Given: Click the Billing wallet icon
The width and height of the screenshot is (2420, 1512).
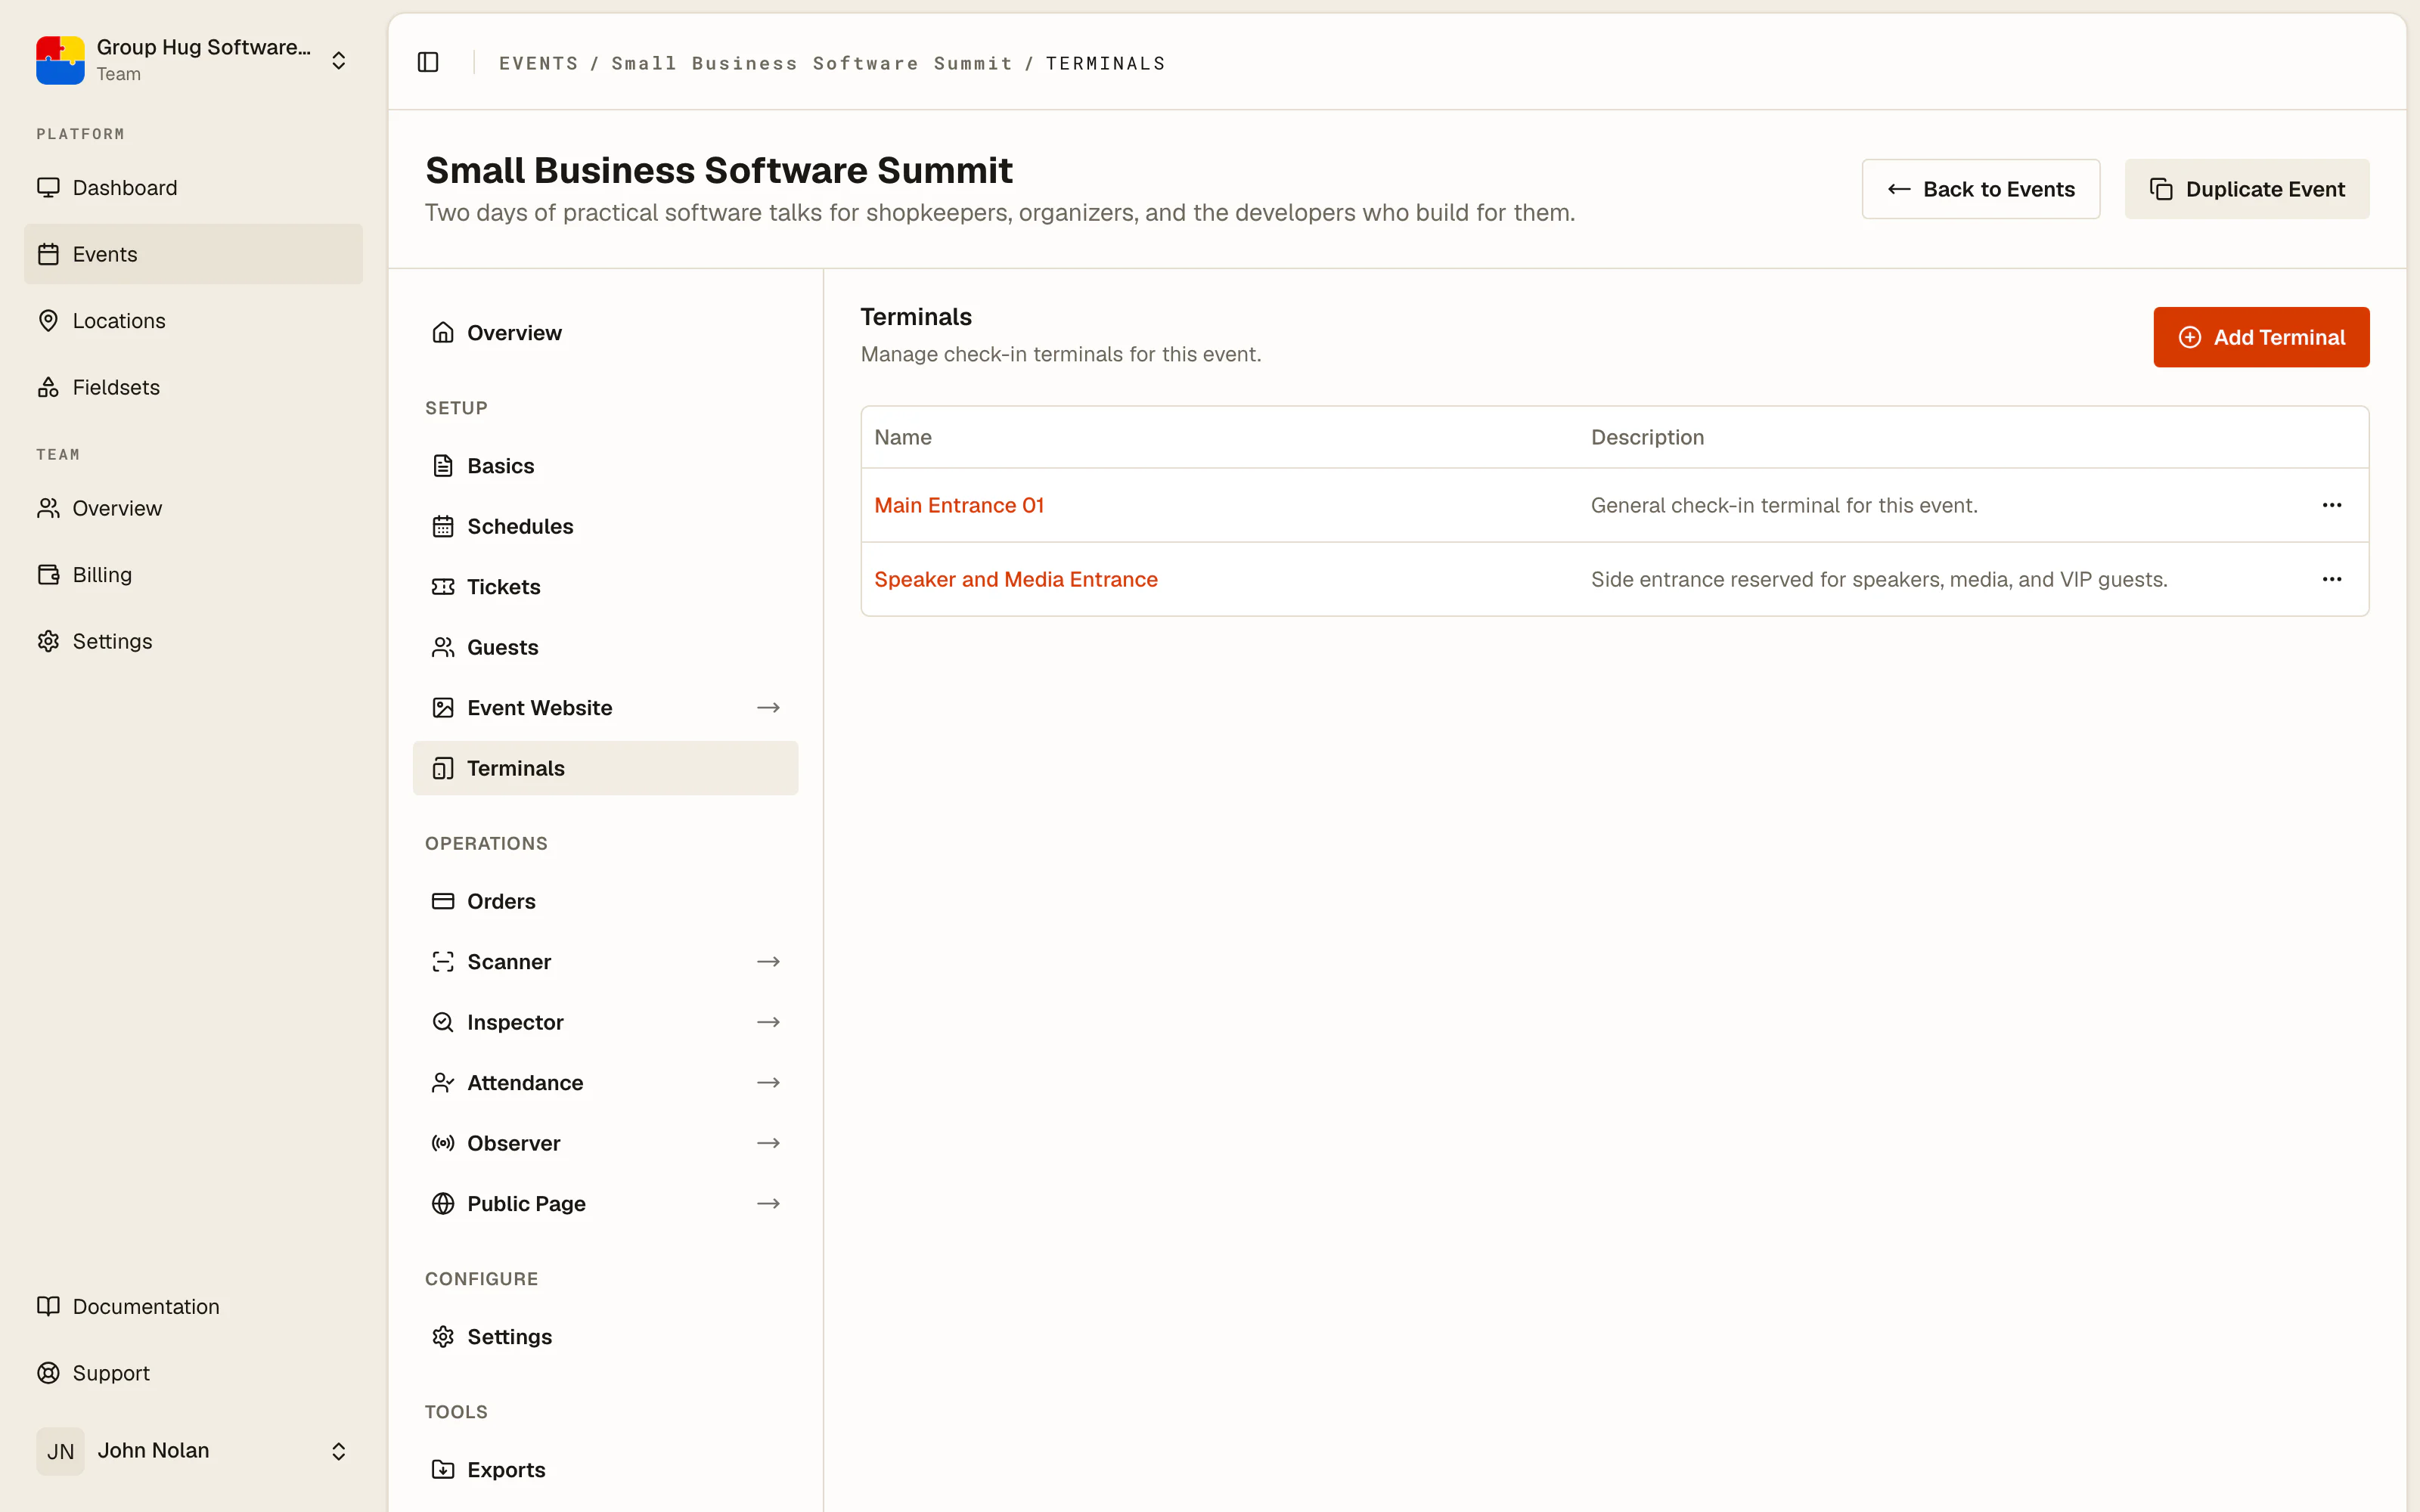Looking at the screenshot, I should [x=48, y=574].
